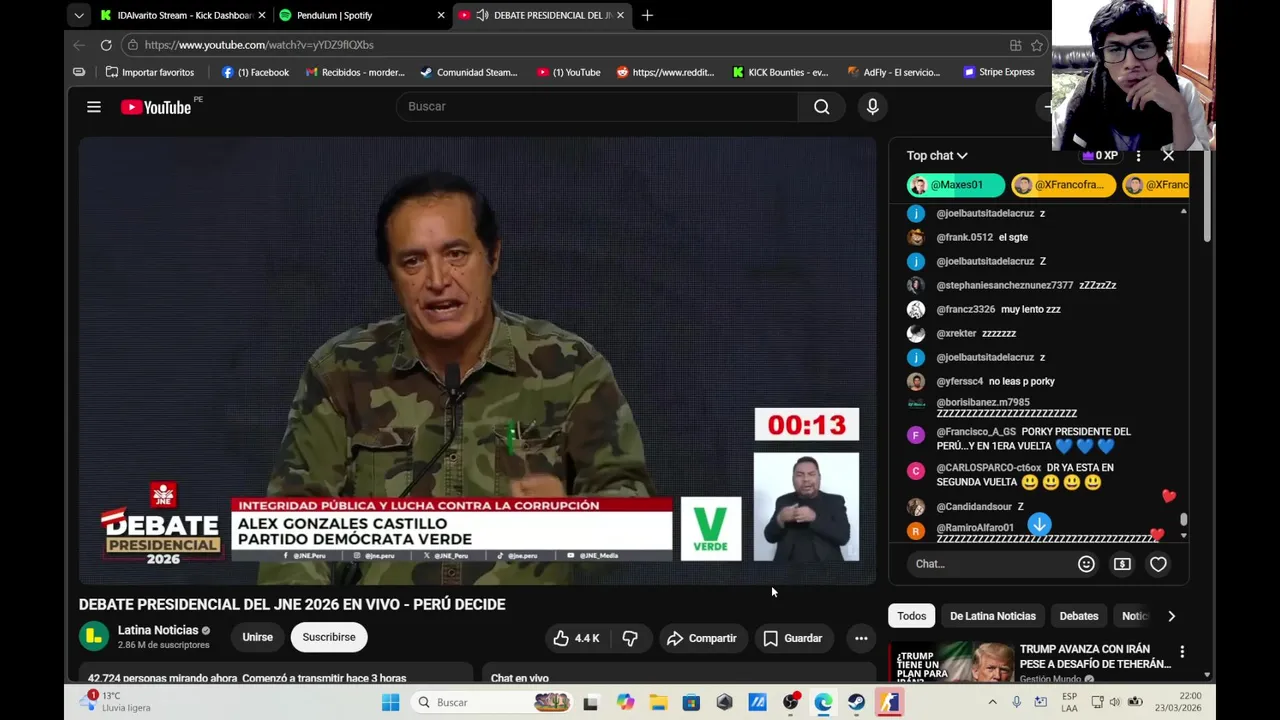Like the video with thumbs up

577,638
